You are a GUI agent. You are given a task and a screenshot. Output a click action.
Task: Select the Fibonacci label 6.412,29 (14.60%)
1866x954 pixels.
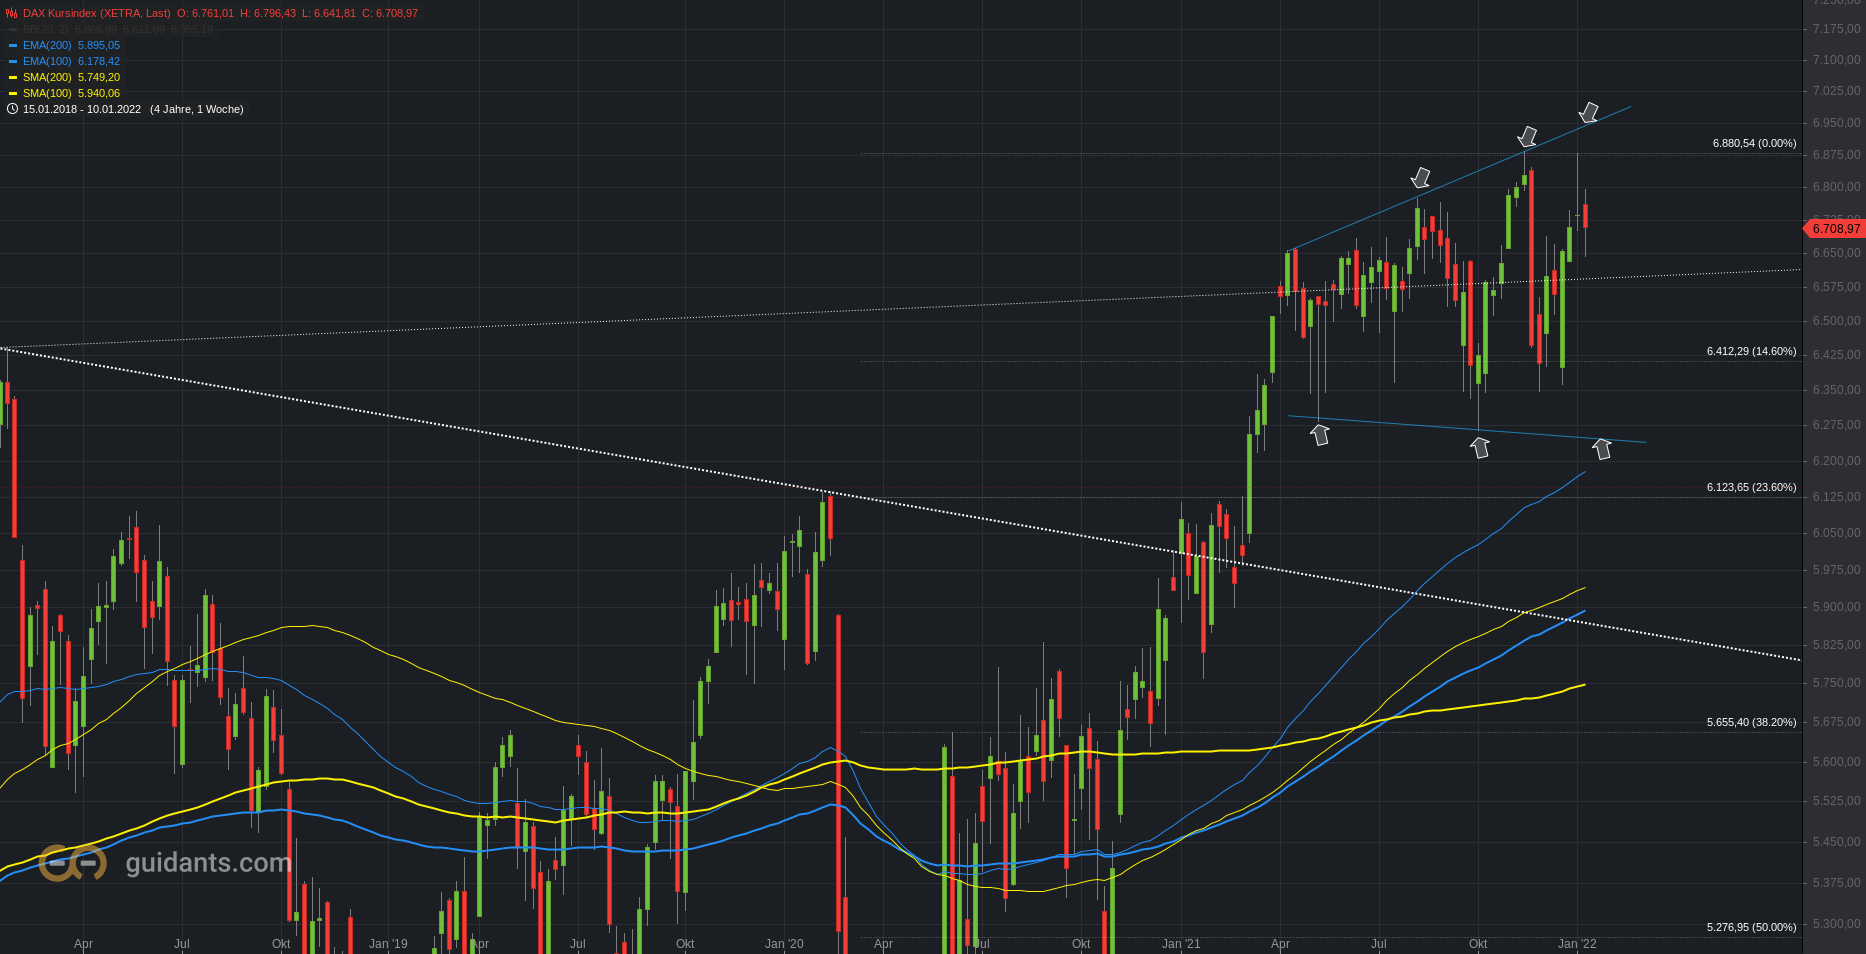pyautogui.click(x=1751, y=351)
